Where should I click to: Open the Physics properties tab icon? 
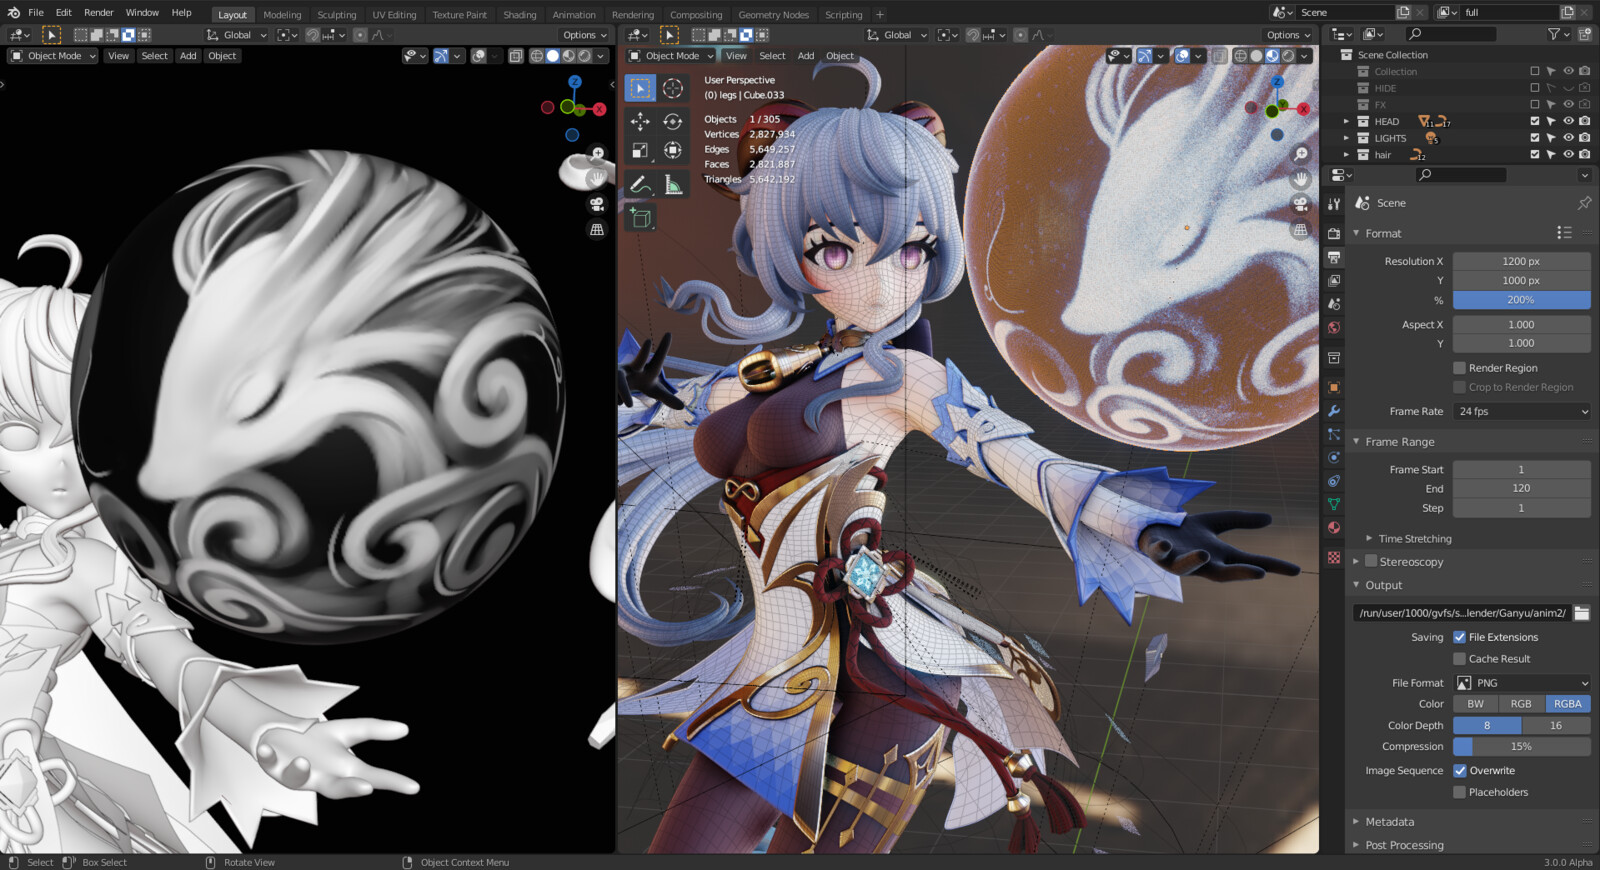[x=1334, y=457]
